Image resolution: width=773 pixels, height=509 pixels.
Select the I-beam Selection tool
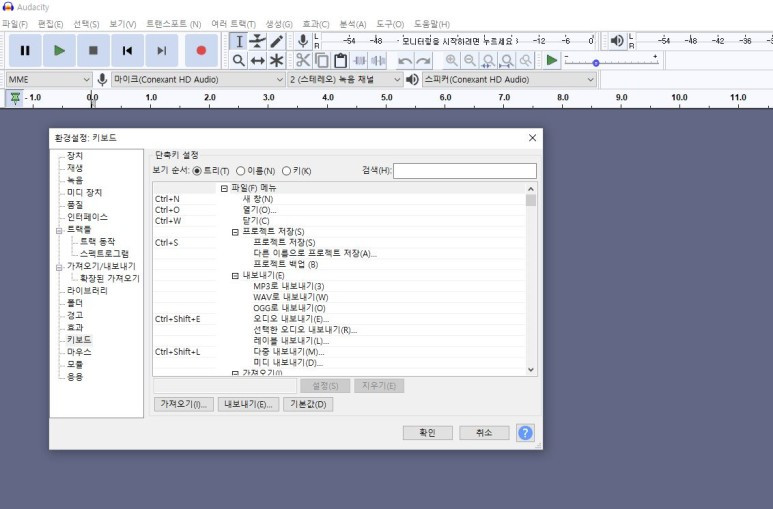239,41
